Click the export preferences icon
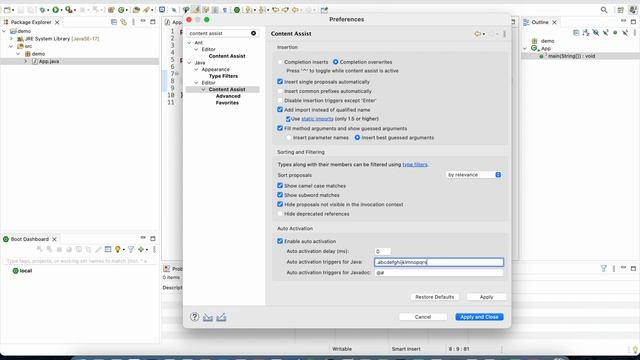The width and height of the screenshot is (640, 360). [x=221, y=317]
